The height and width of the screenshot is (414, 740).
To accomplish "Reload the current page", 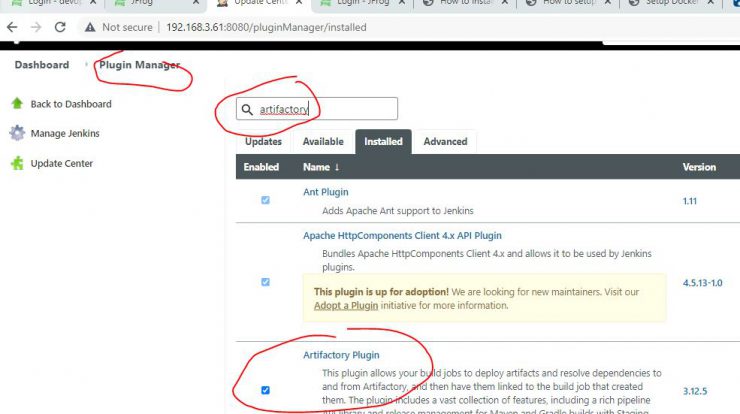I will pyautogui.click(x=60, y=27).
